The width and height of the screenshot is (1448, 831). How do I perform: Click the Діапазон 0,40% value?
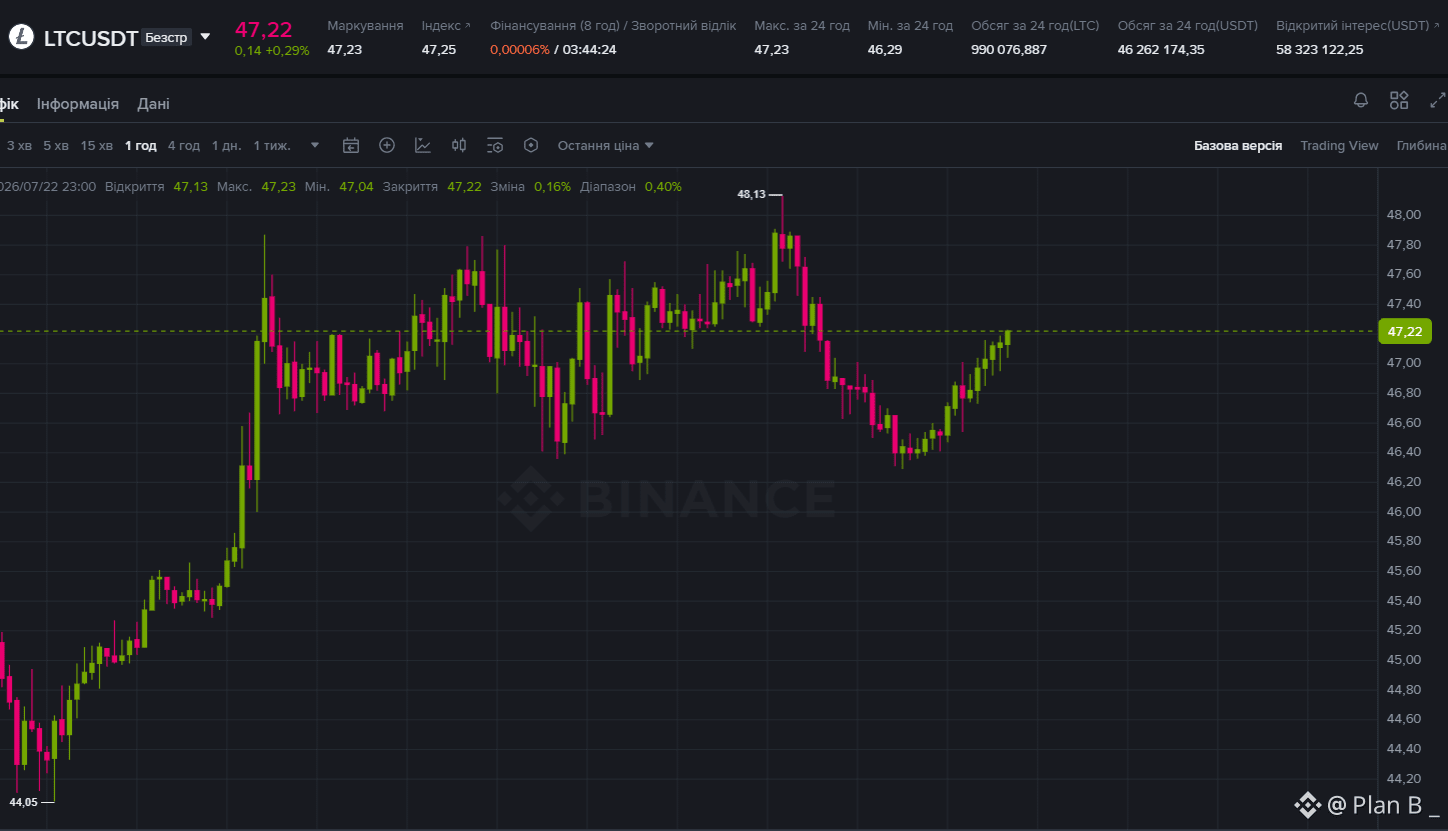point(663,186)
